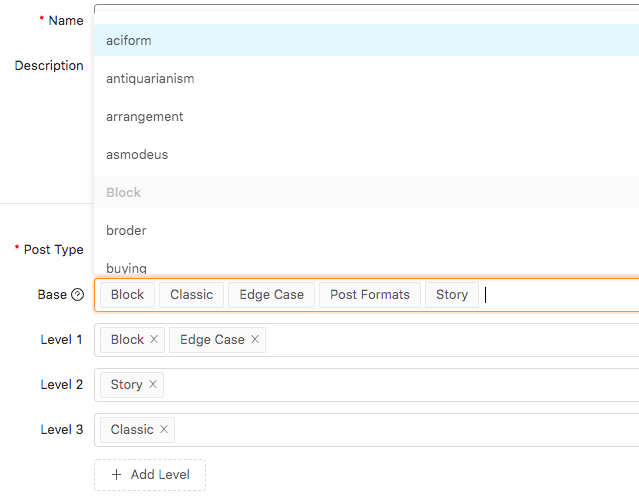Click the Classic tag in Base field
Viewport: 639px width, 501px height.
192,295
